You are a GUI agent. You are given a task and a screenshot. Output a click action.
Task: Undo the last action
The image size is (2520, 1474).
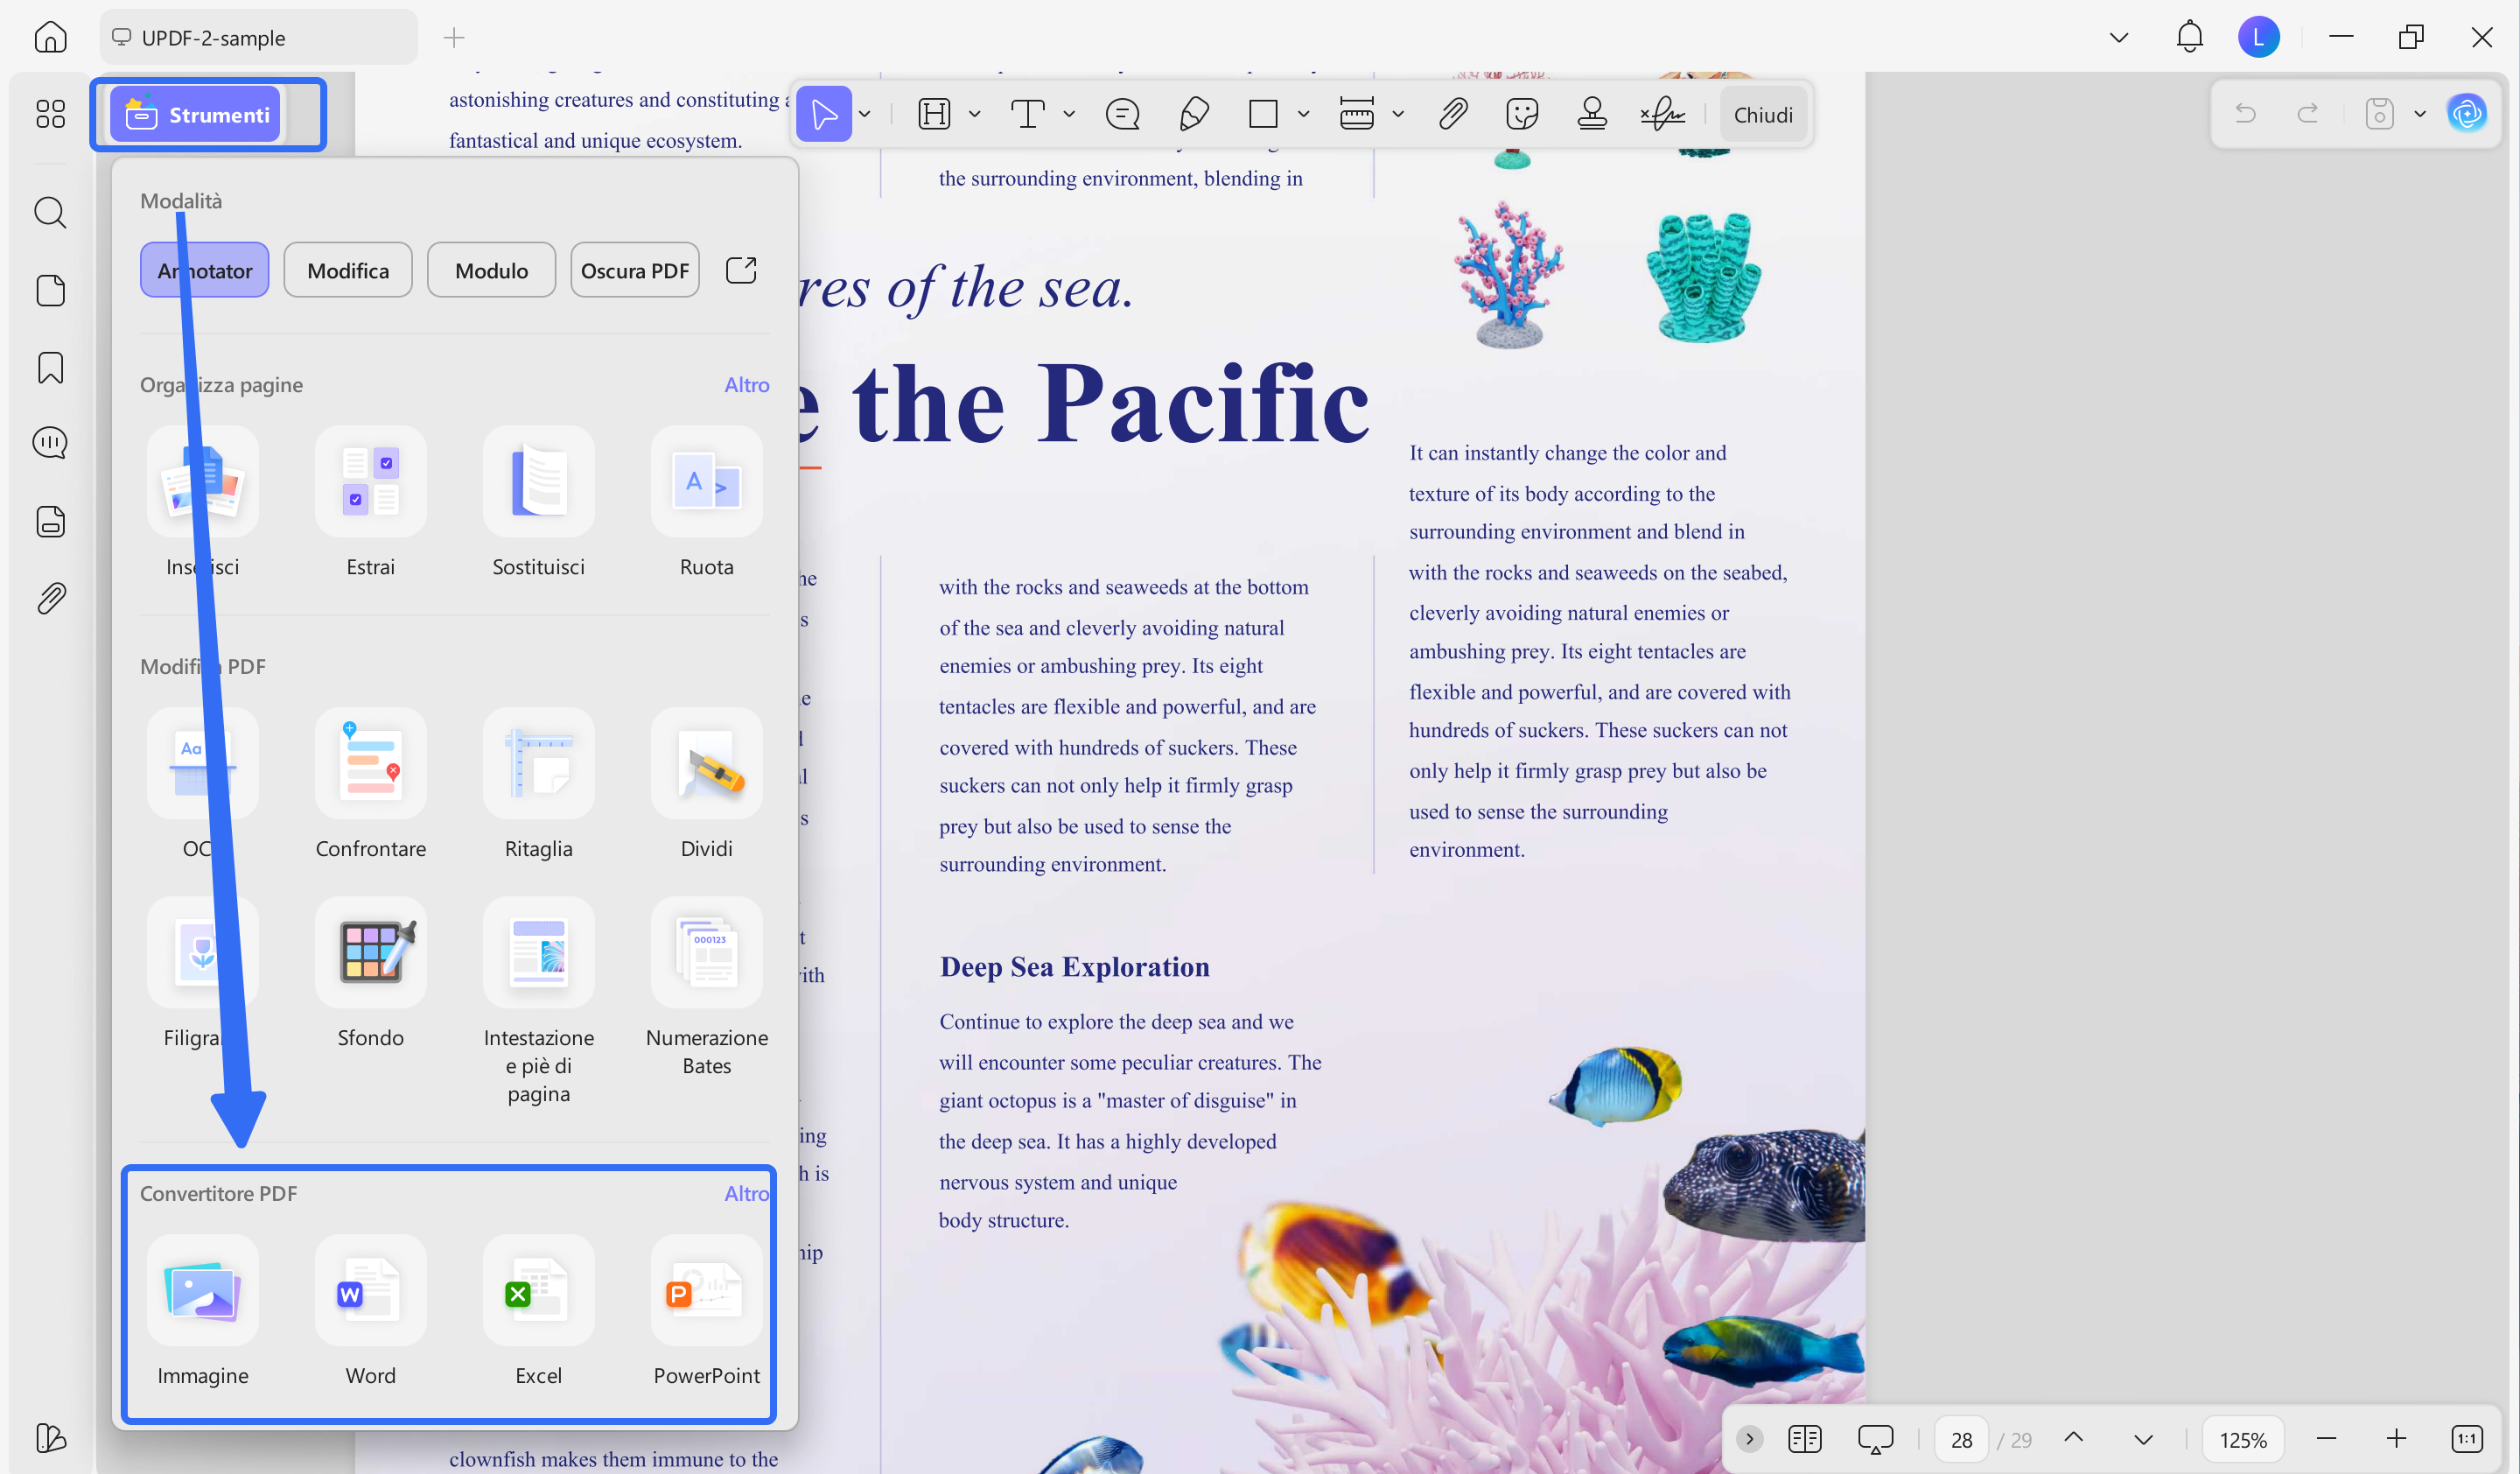tap(2246, 113)
